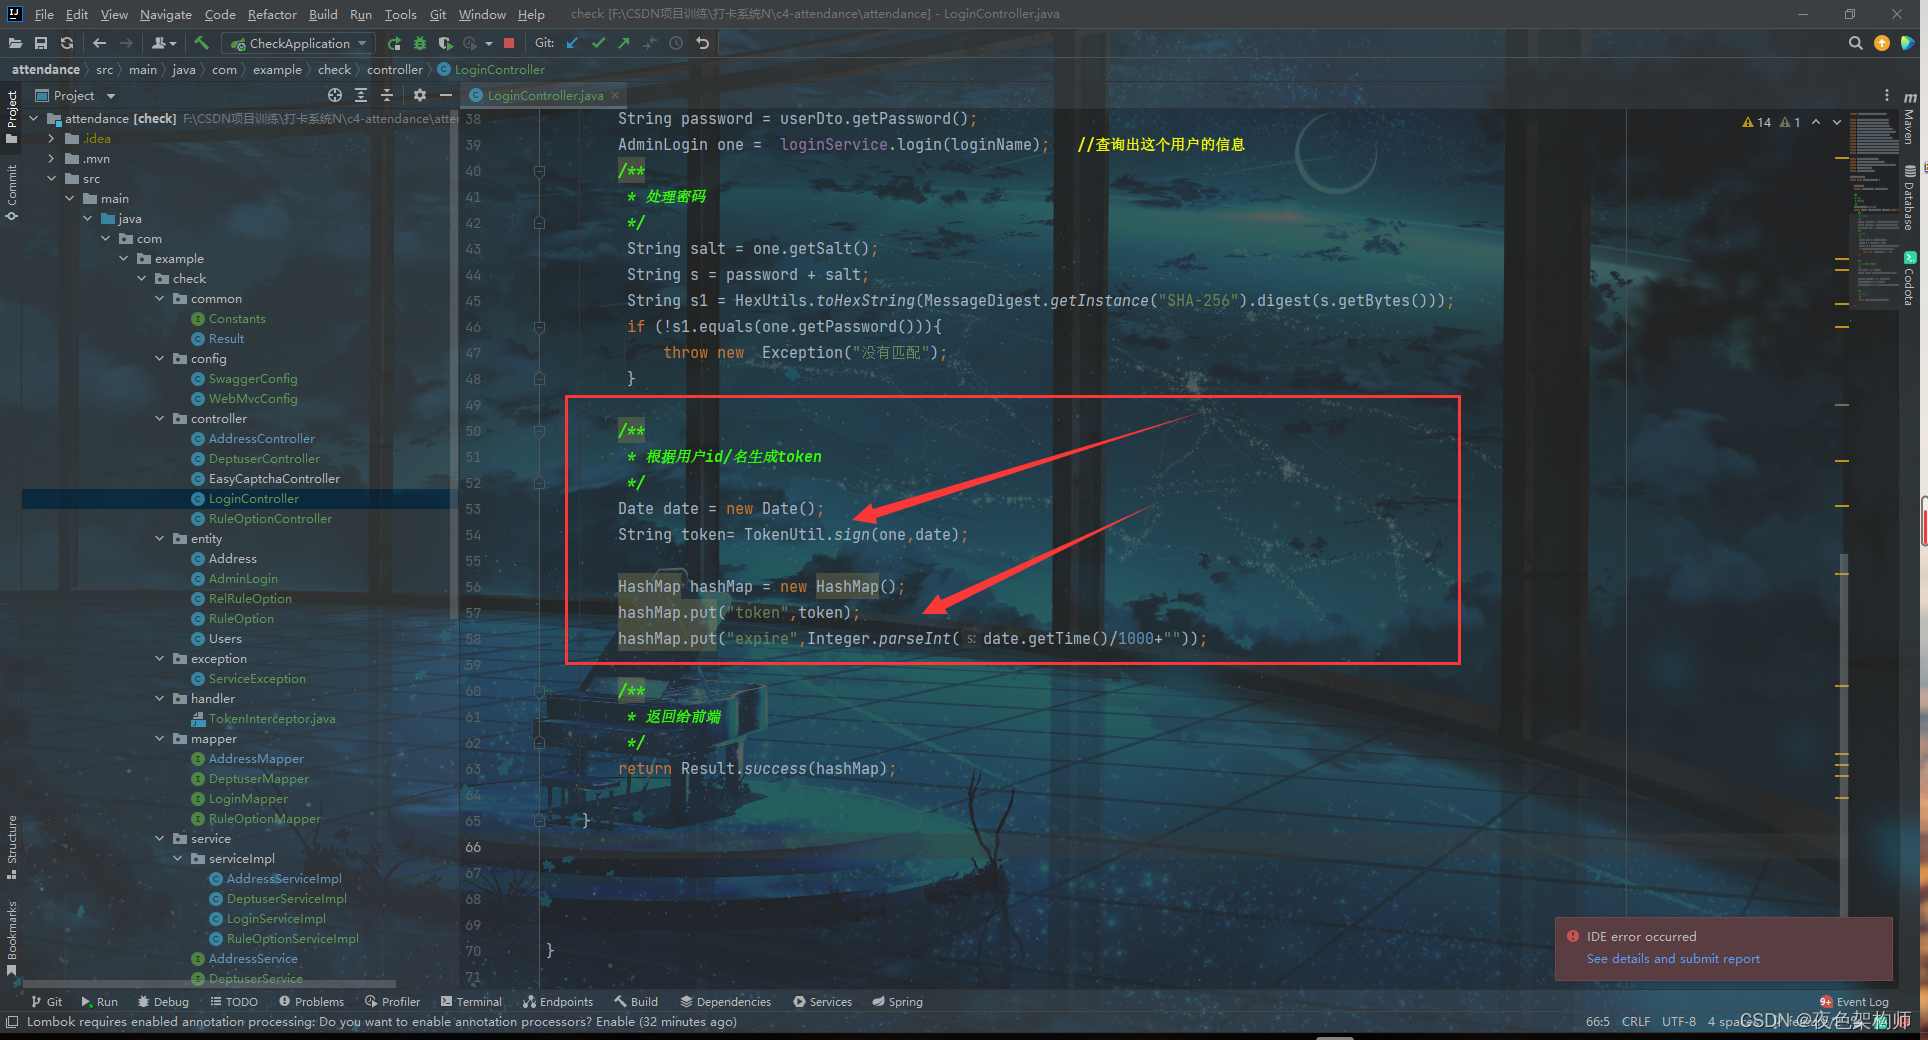The width and height of the screenshot is (1928, 1040).
Task: Toggle code fold marker at line 40
Action: (x=539, y=171)
